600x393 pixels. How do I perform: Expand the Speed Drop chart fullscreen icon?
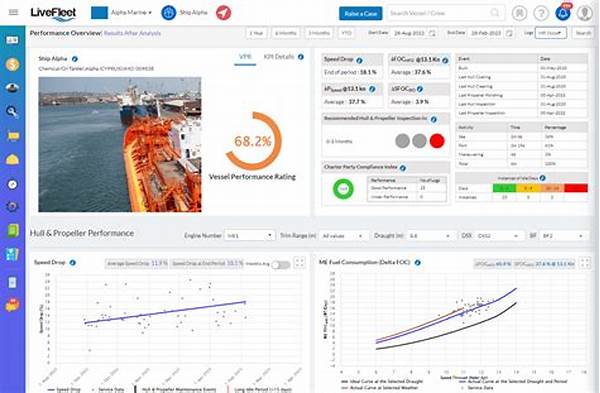tap(300, 263)
